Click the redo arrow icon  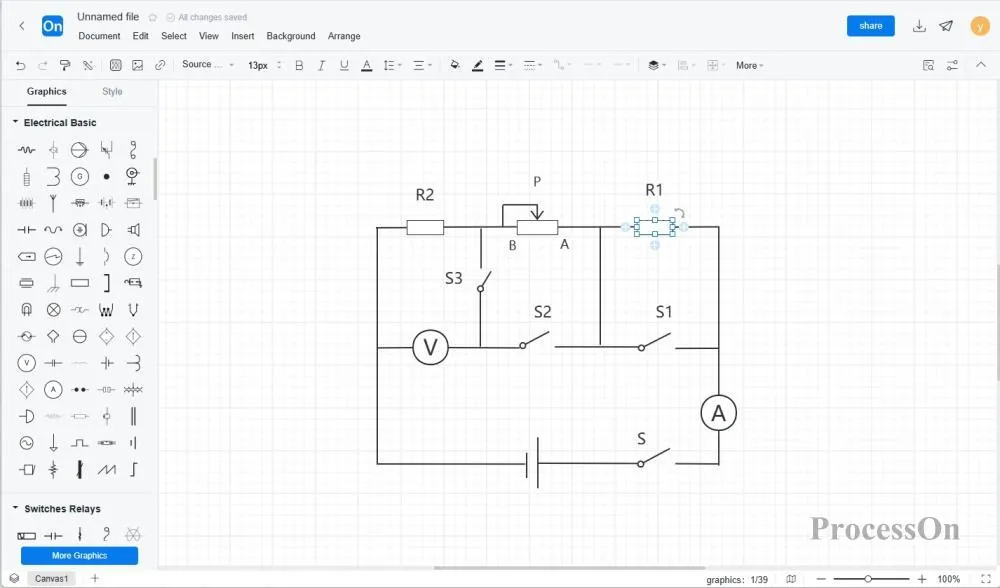(x=43, y=65)
